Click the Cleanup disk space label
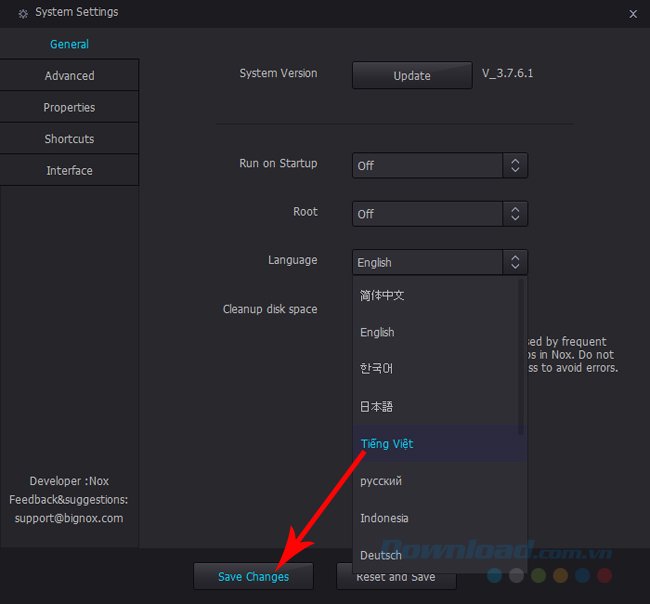Viewport: 650px width, 604px height. coord(270,309)
